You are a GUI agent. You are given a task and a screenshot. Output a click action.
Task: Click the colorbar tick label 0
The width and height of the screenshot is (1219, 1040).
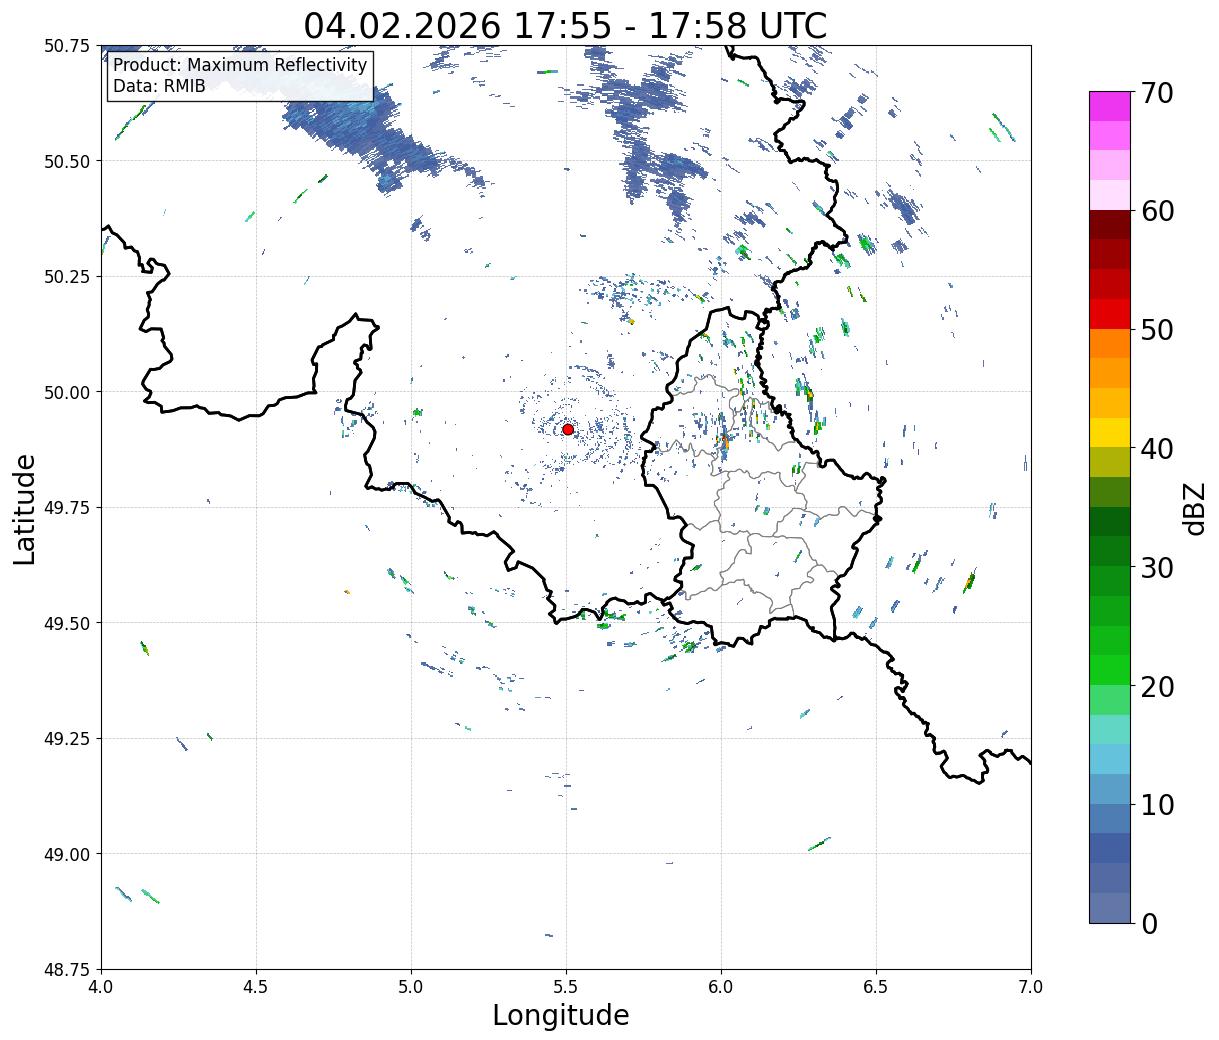(x=1150, y=923)
